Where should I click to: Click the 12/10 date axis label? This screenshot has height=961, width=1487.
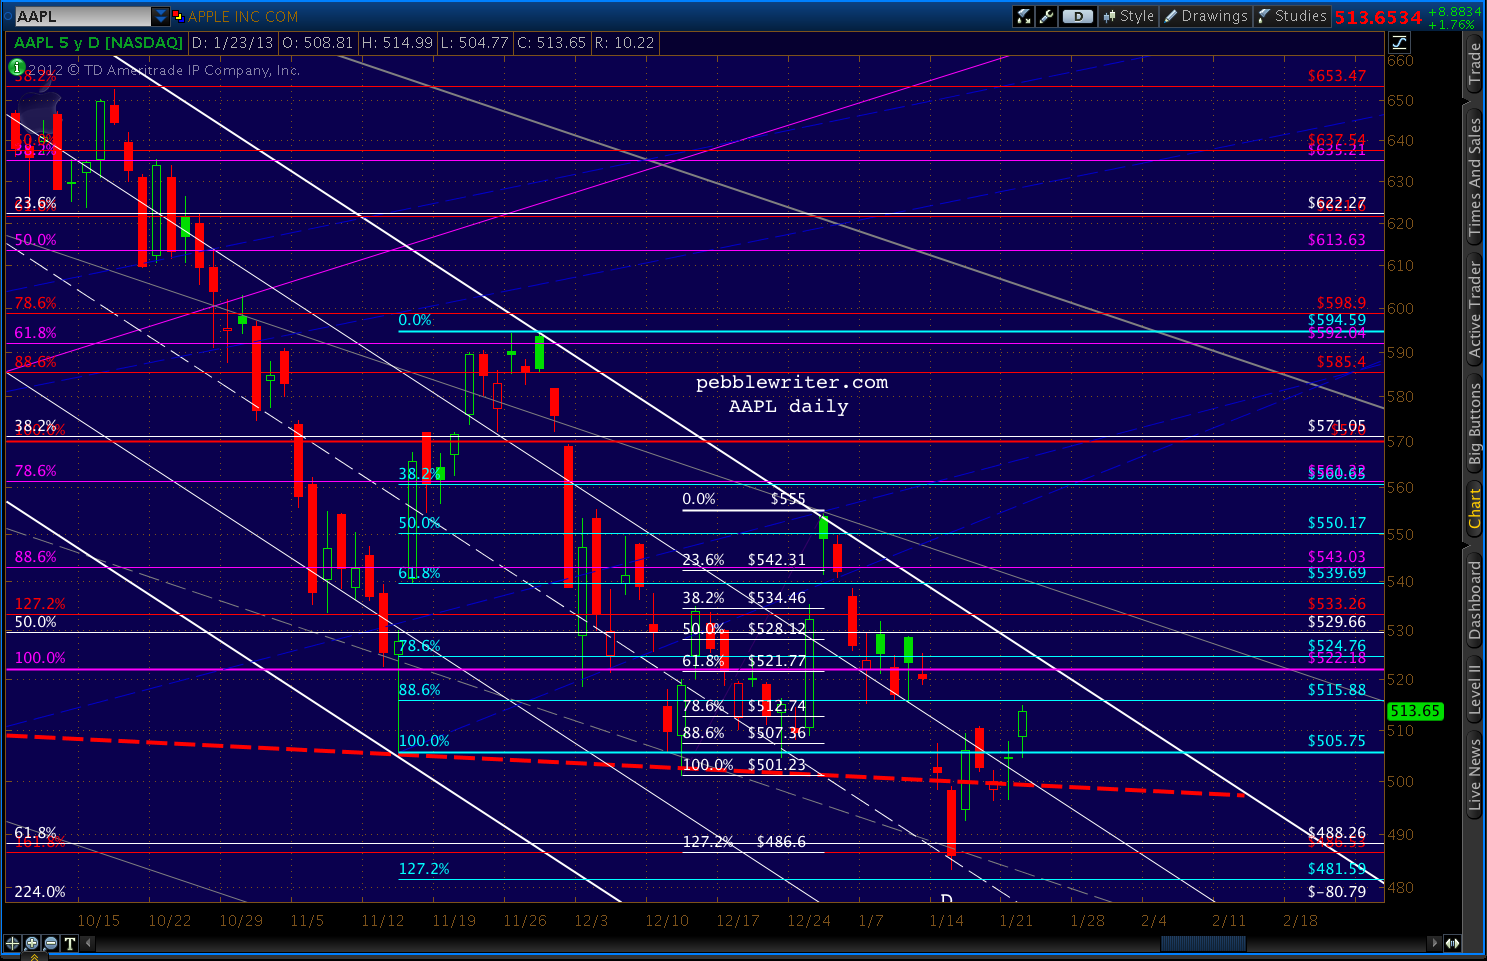667,921
